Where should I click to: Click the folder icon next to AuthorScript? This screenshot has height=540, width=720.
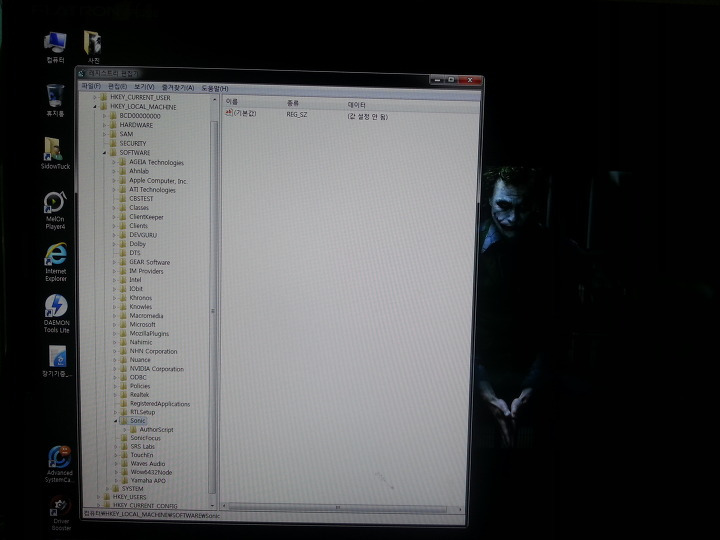(133, 429)
